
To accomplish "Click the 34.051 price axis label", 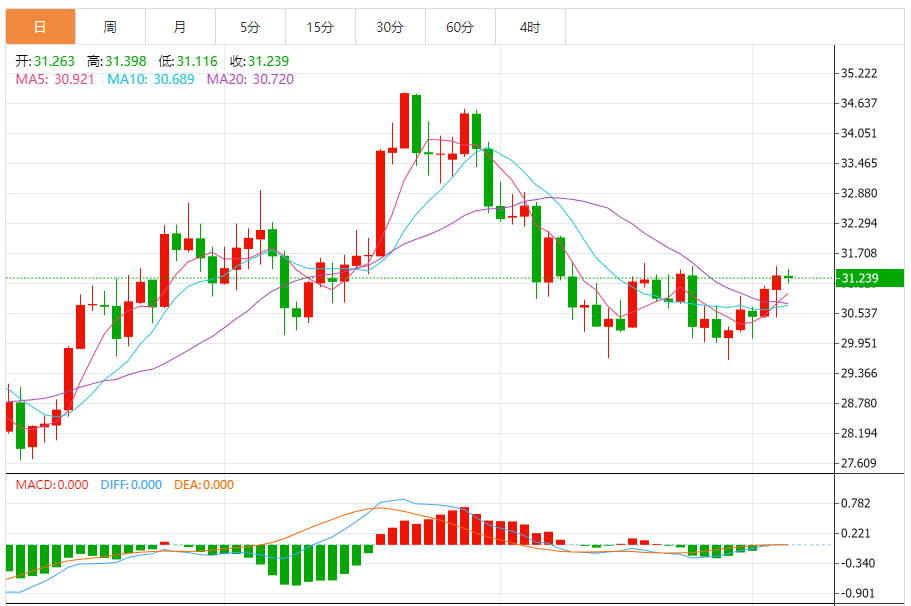I will coord(859,133).
